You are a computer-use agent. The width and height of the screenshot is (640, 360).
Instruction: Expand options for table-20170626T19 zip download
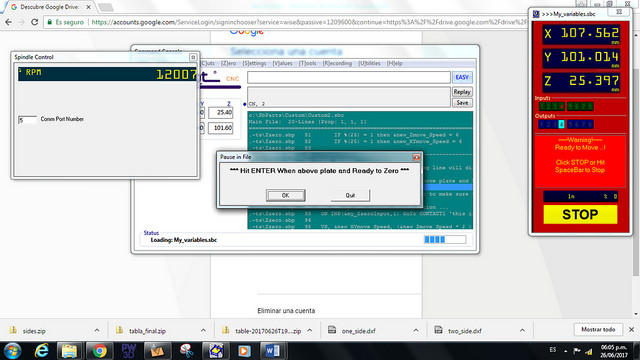[310, 330]
